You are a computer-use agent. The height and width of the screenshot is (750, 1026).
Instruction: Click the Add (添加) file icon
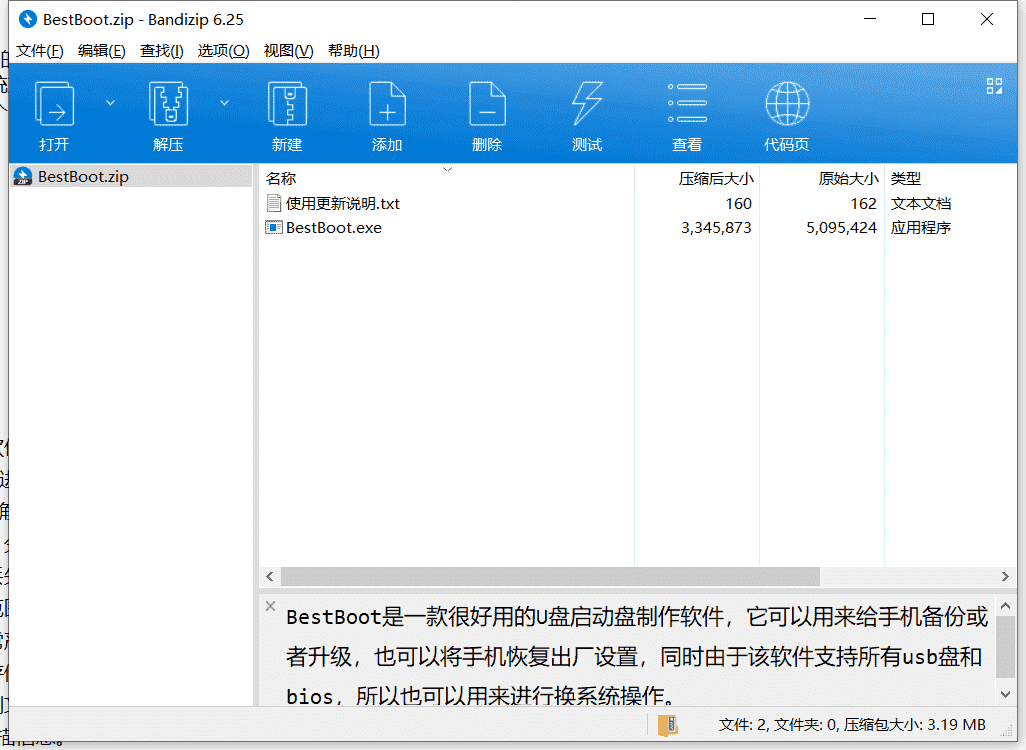pyautogui.click(x=387, y=103)
